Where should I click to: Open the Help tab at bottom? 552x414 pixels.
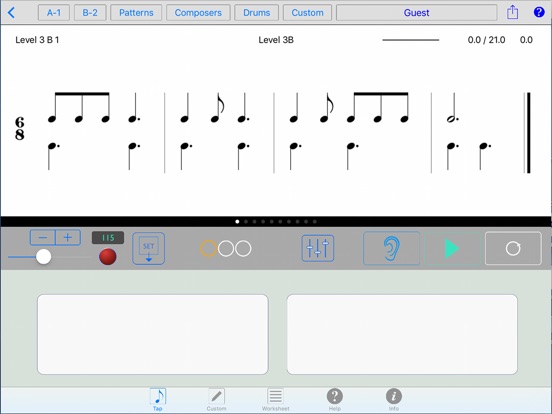click(x=334, y=400)
